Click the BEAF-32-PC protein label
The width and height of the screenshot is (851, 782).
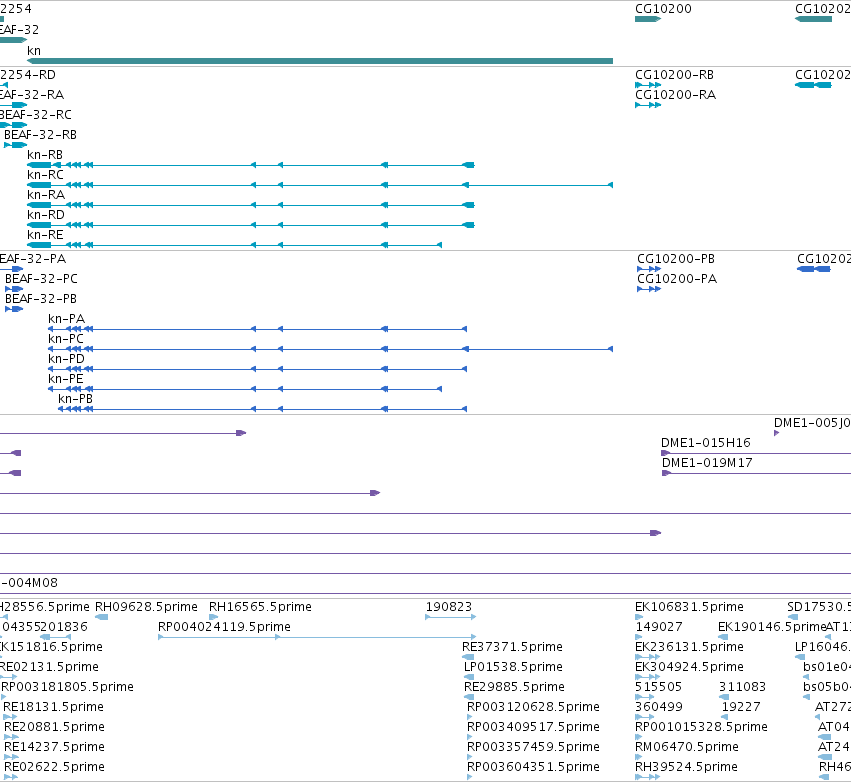[x=41, y=279]
